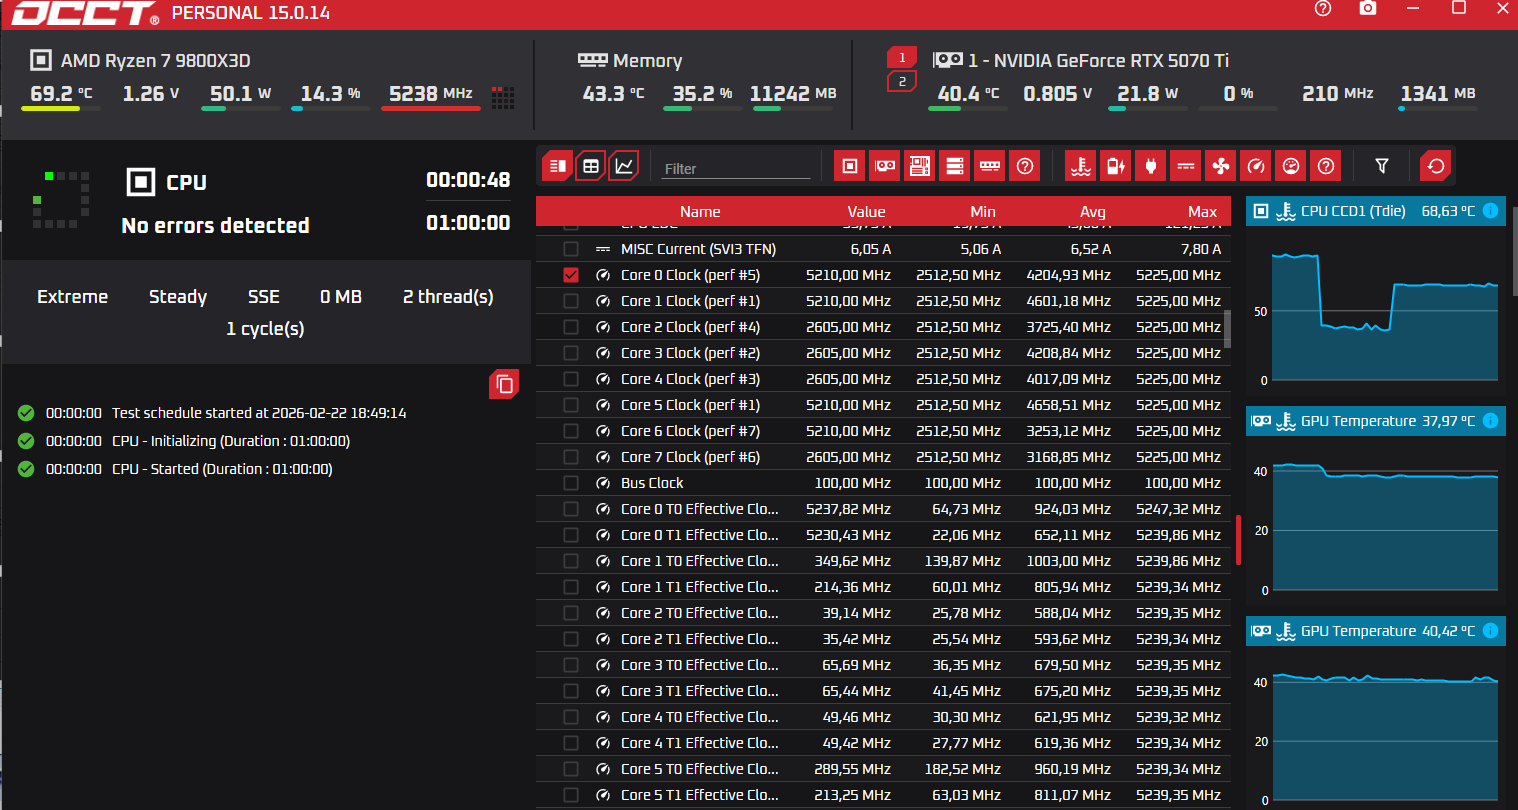Take a screenshot with the camera icon
The image size is (1518, 810).
(x=1368, y=8)
